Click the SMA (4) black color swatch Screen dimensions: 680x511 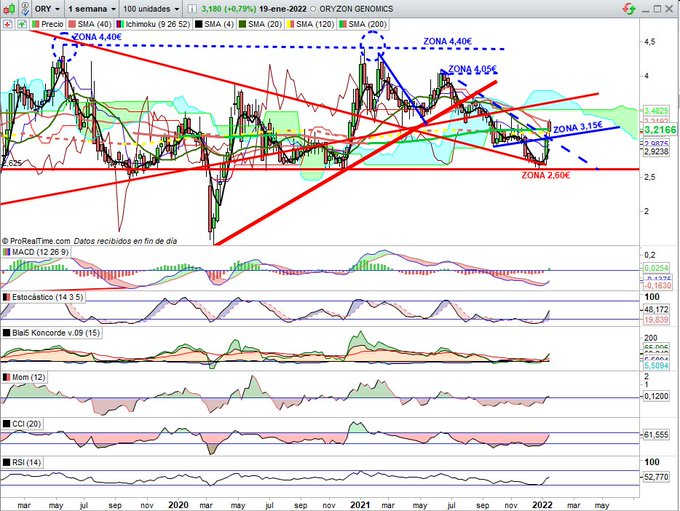(x=199, y=24)
